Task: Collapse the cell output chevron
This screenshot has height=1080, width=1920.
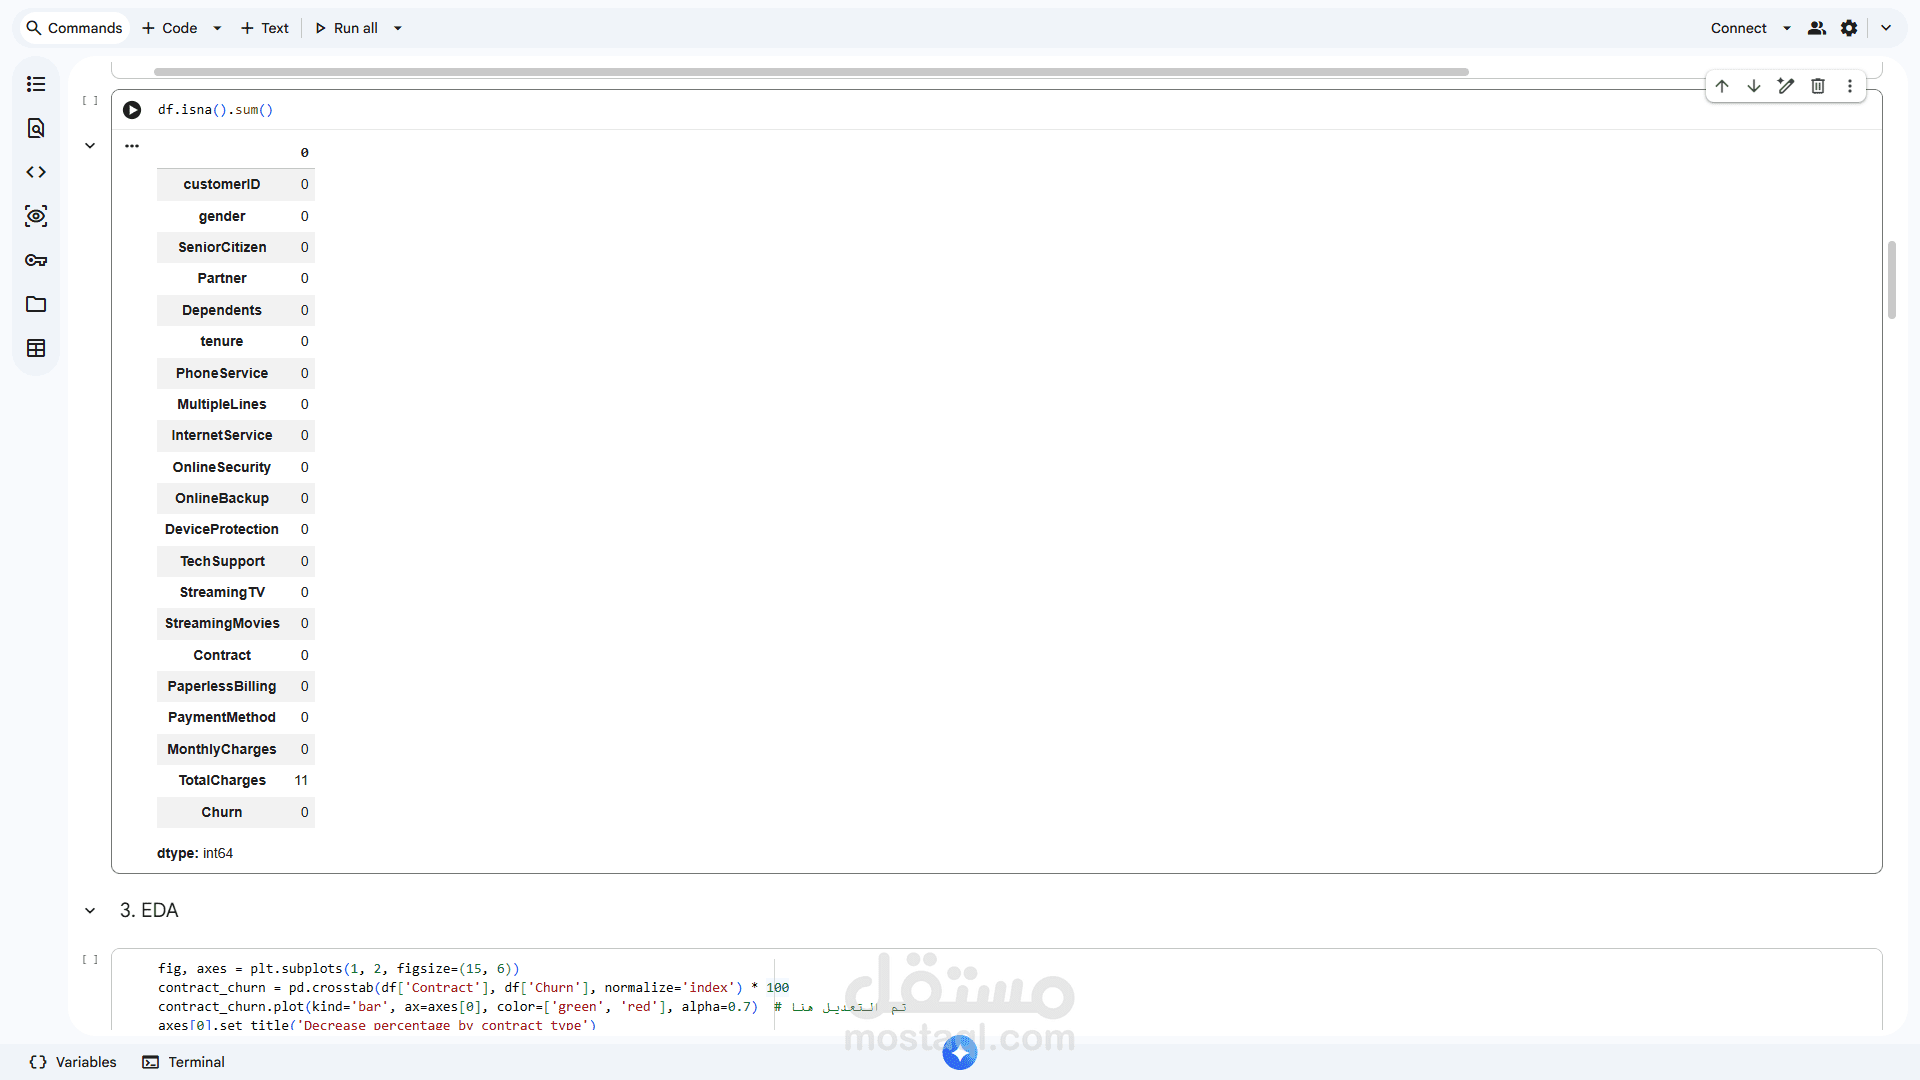Action: click(x=90, y=146)
